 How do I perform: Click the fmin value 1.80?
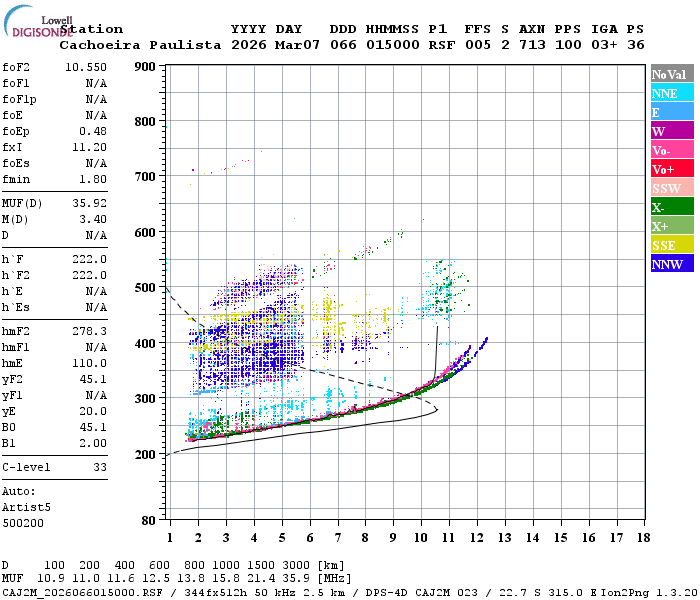(x=93, y=179)
